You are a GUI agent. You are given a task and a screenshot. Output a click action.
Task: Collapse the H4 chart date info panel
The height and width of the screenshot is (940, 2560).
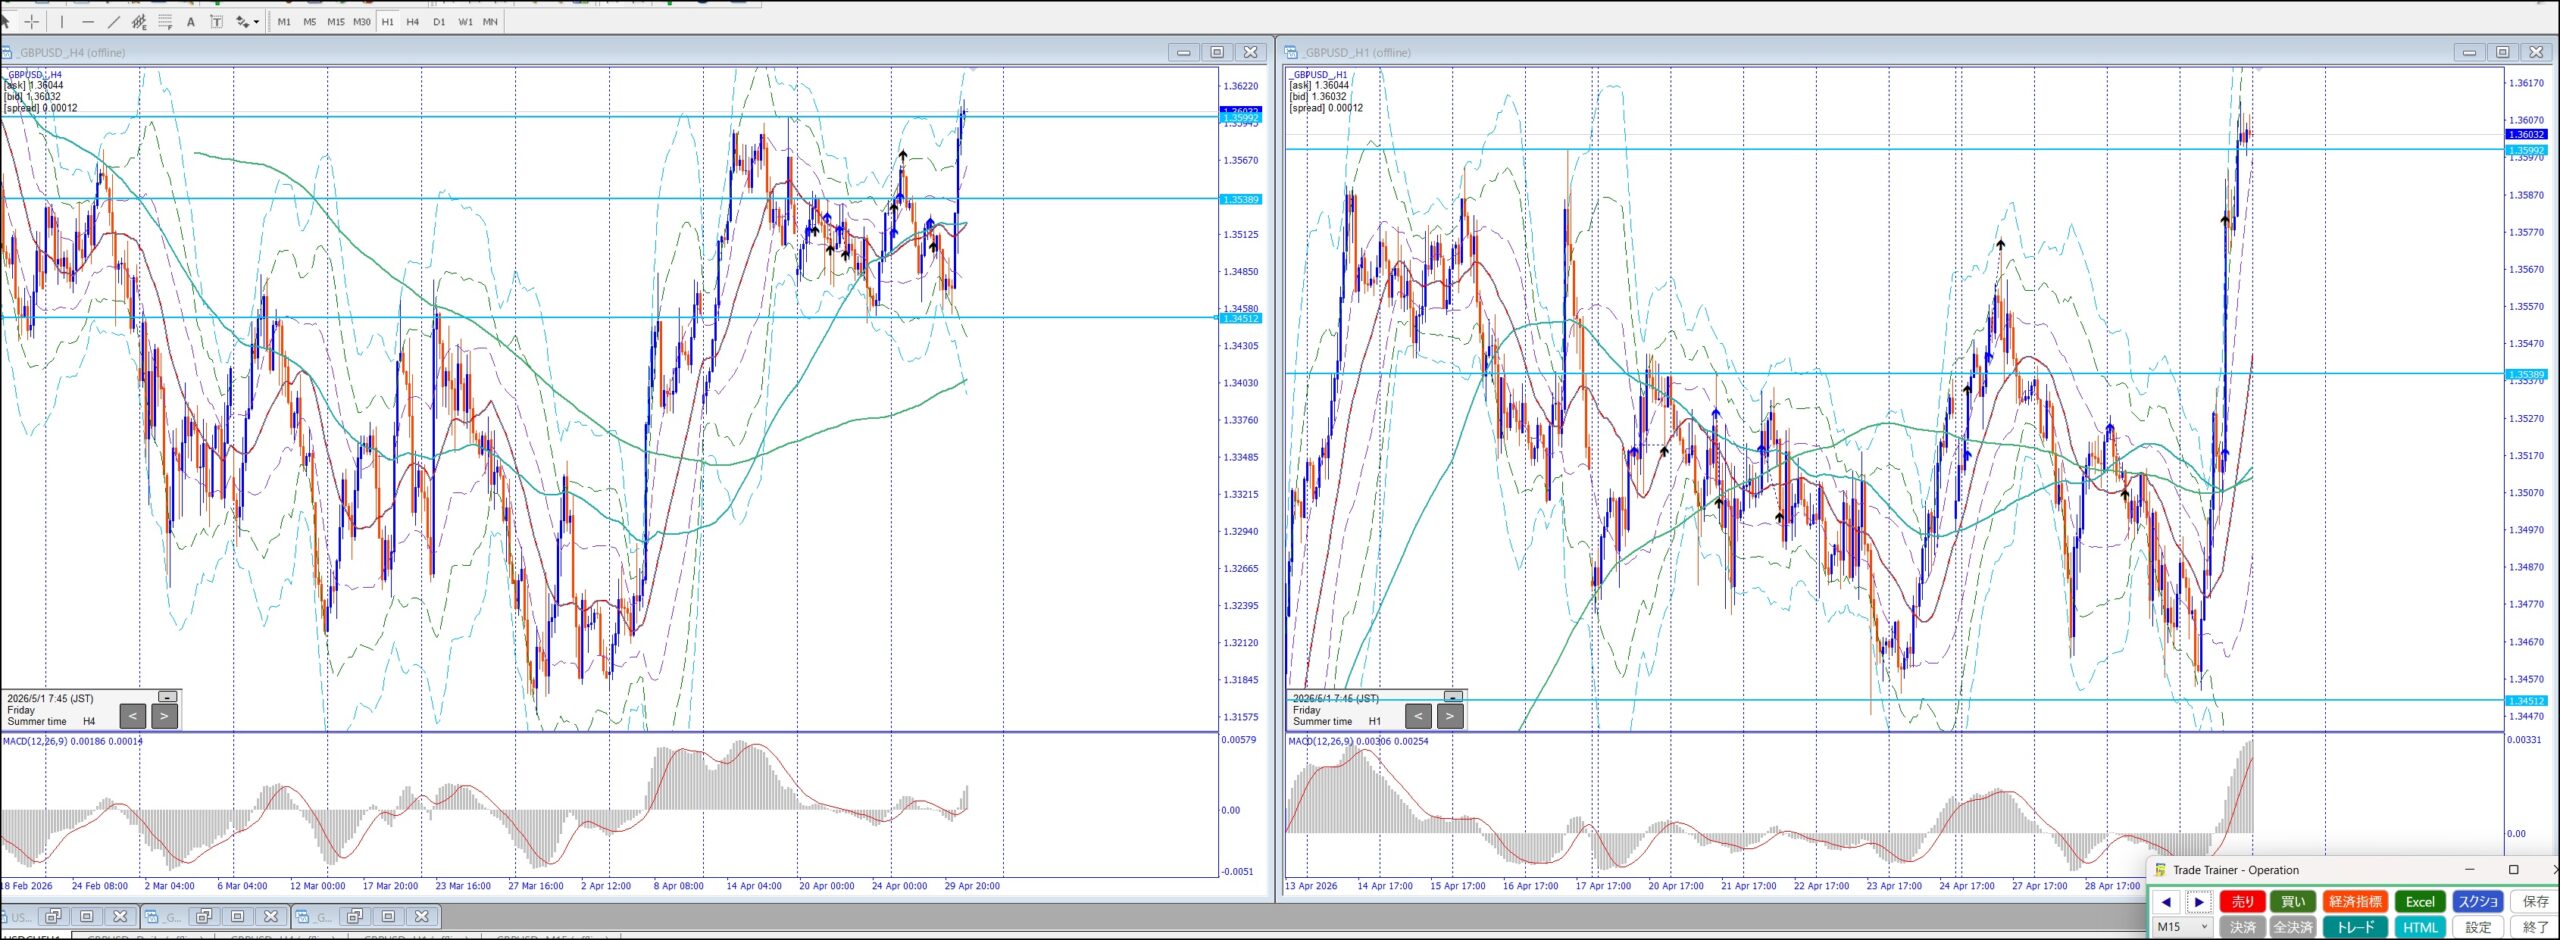coord(167,696)
